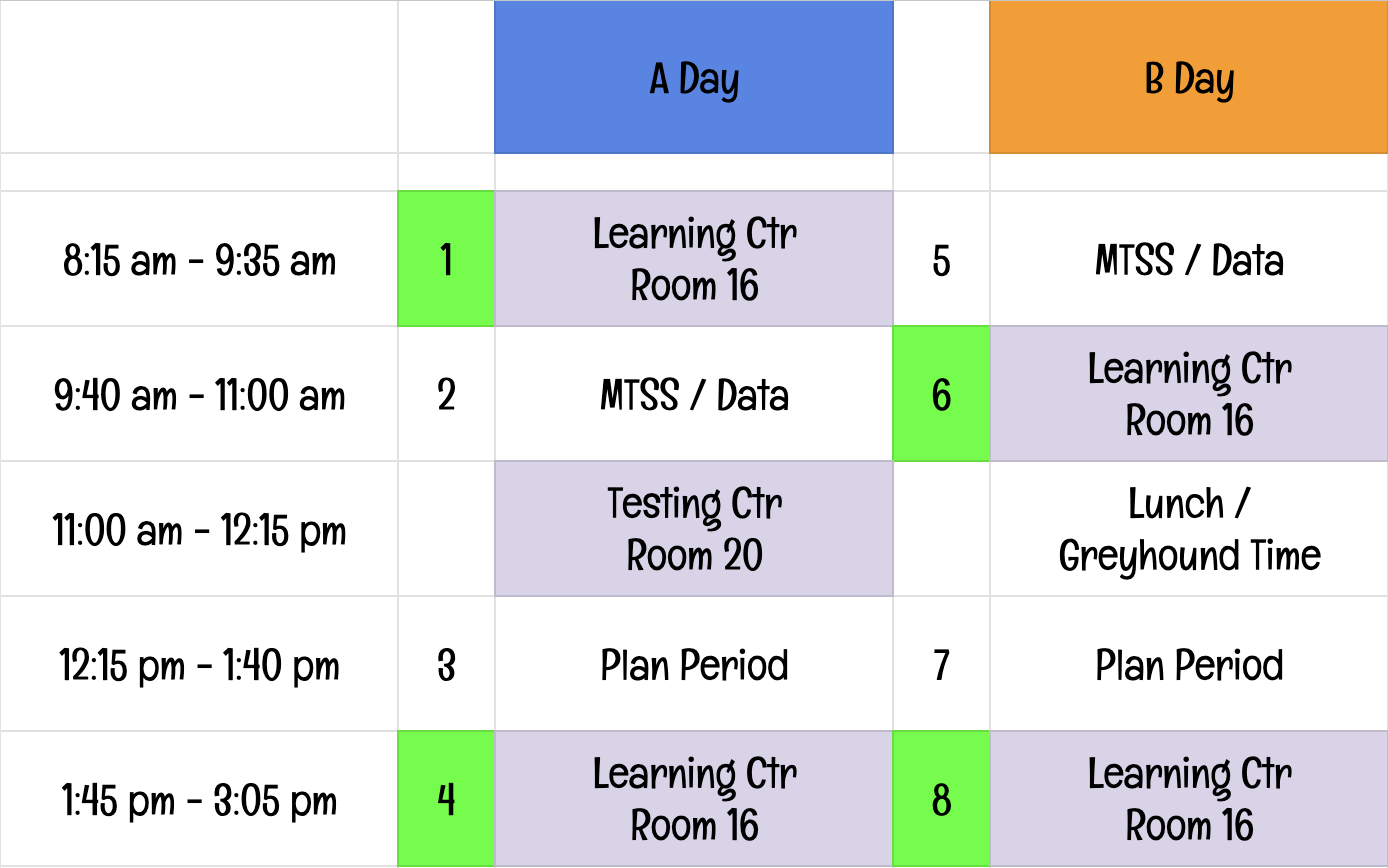This screenshot has height=868, width=1388.
Task: Click period 1 Learning Ctr Room 16 cell
Action: click(x=693, y=259)
